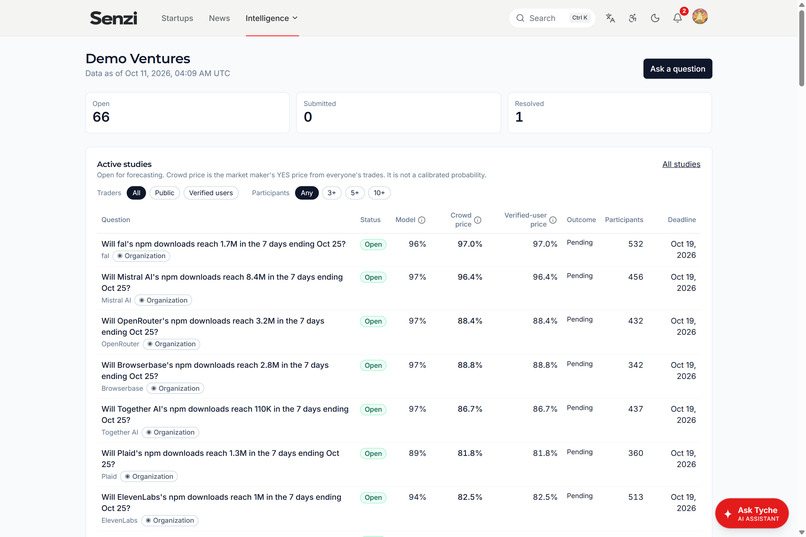Open the Browserbase npm downloads question
The width and height of the screenshot is (806, 537).
[x=215, y=371]
